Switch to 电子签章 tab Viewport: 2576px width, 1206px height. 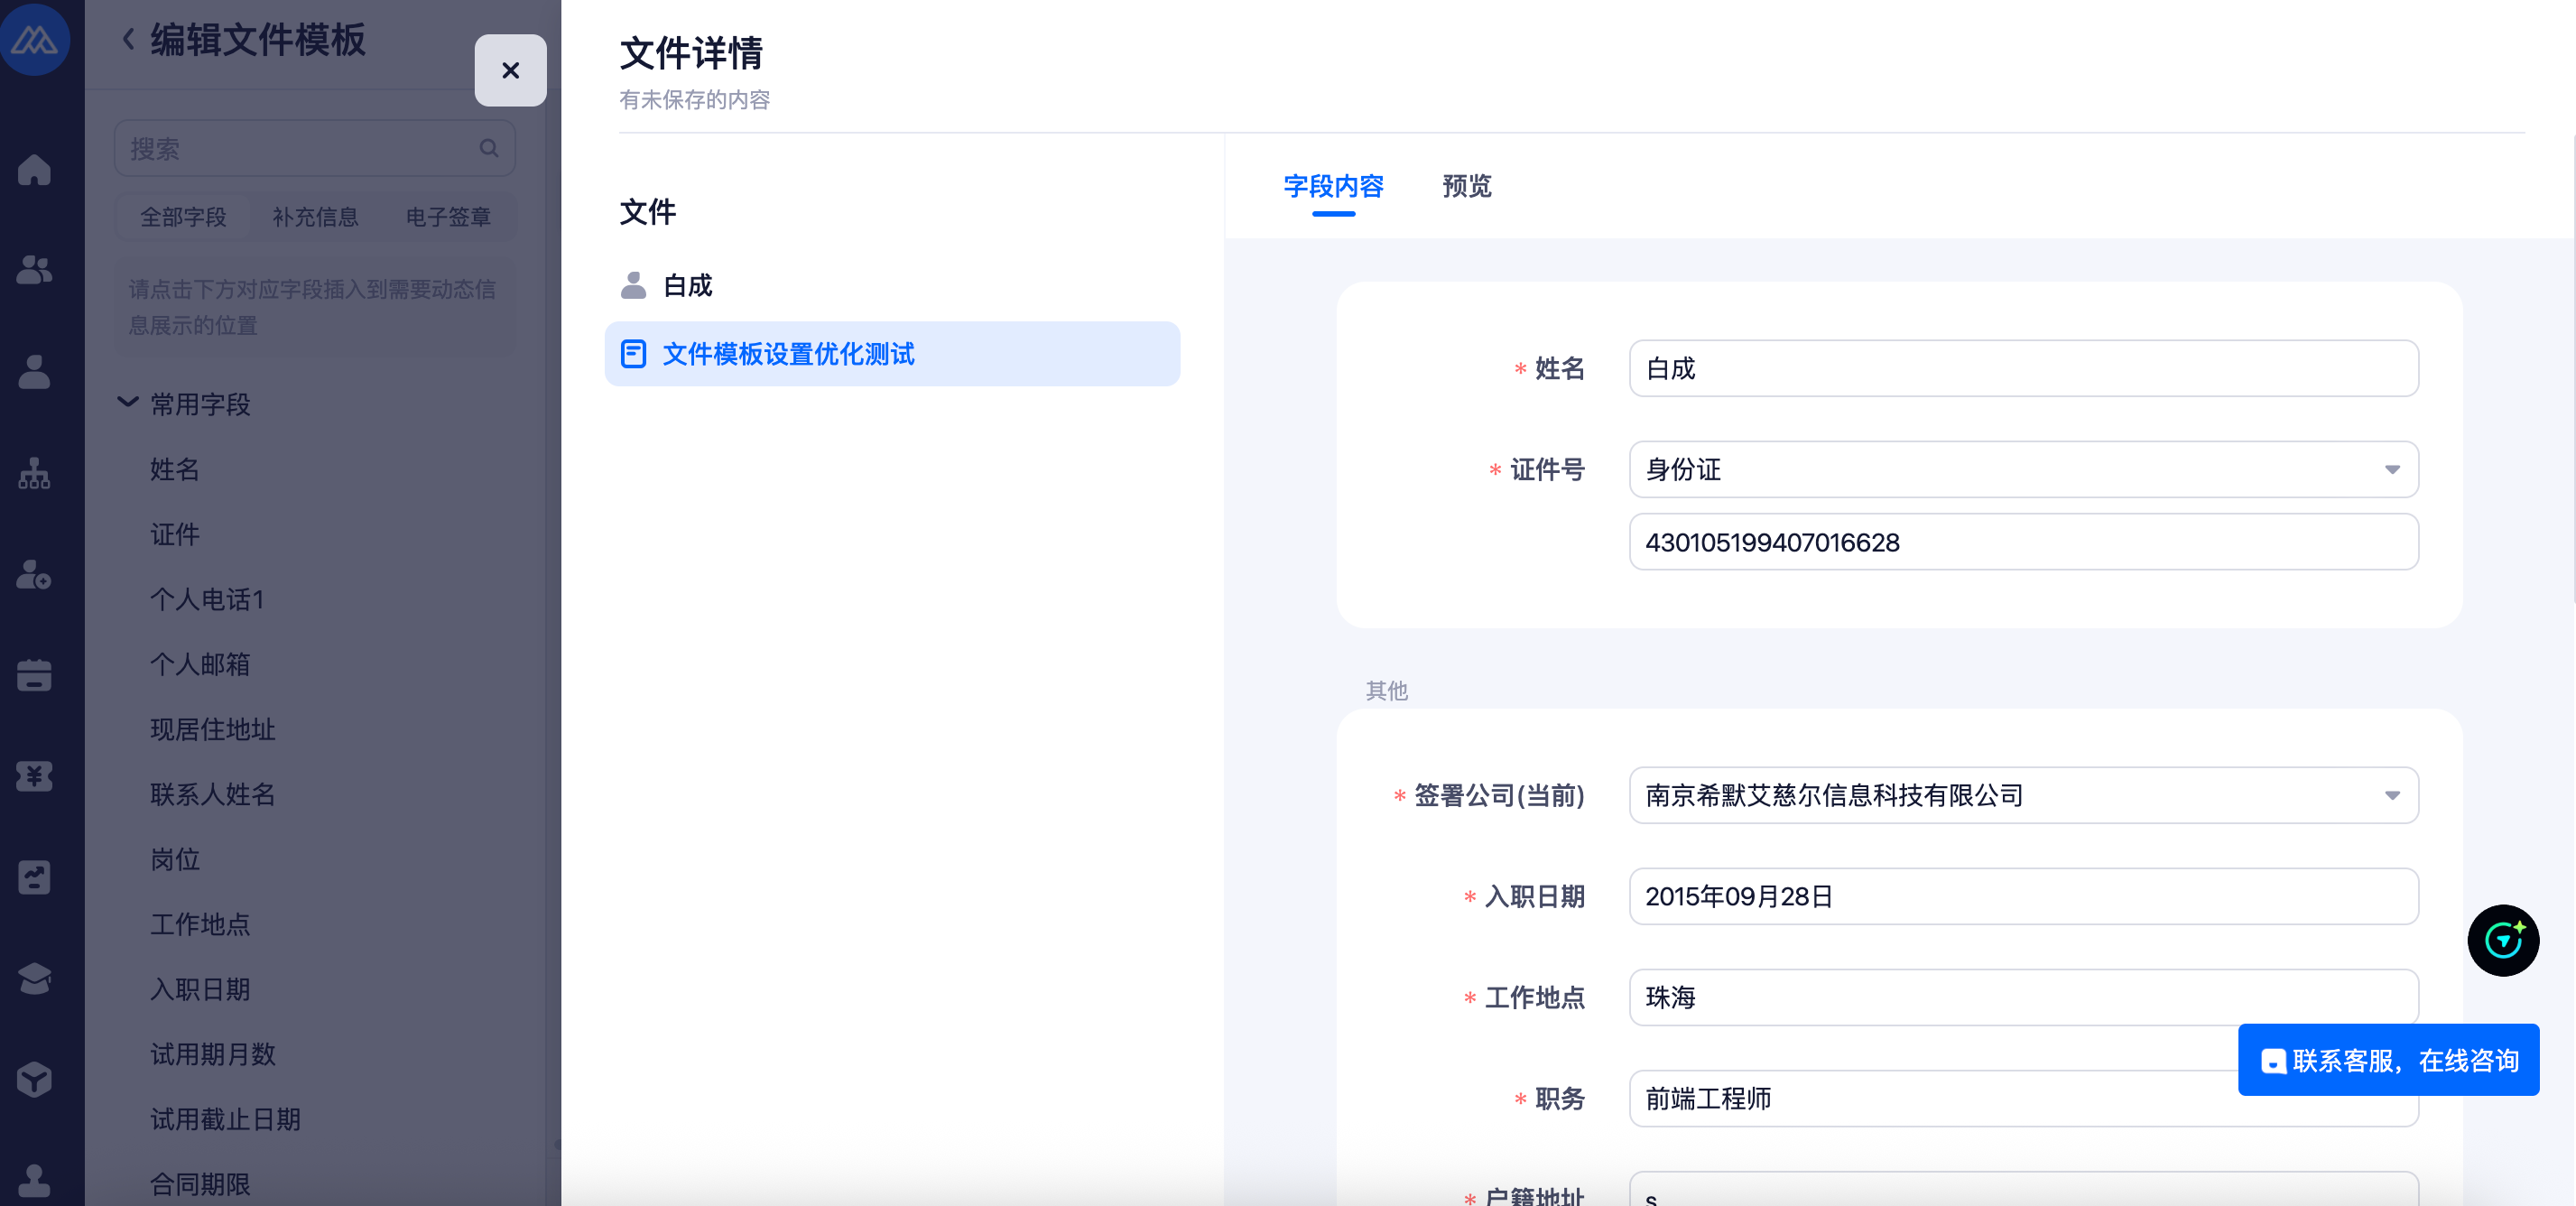(448, 217)
